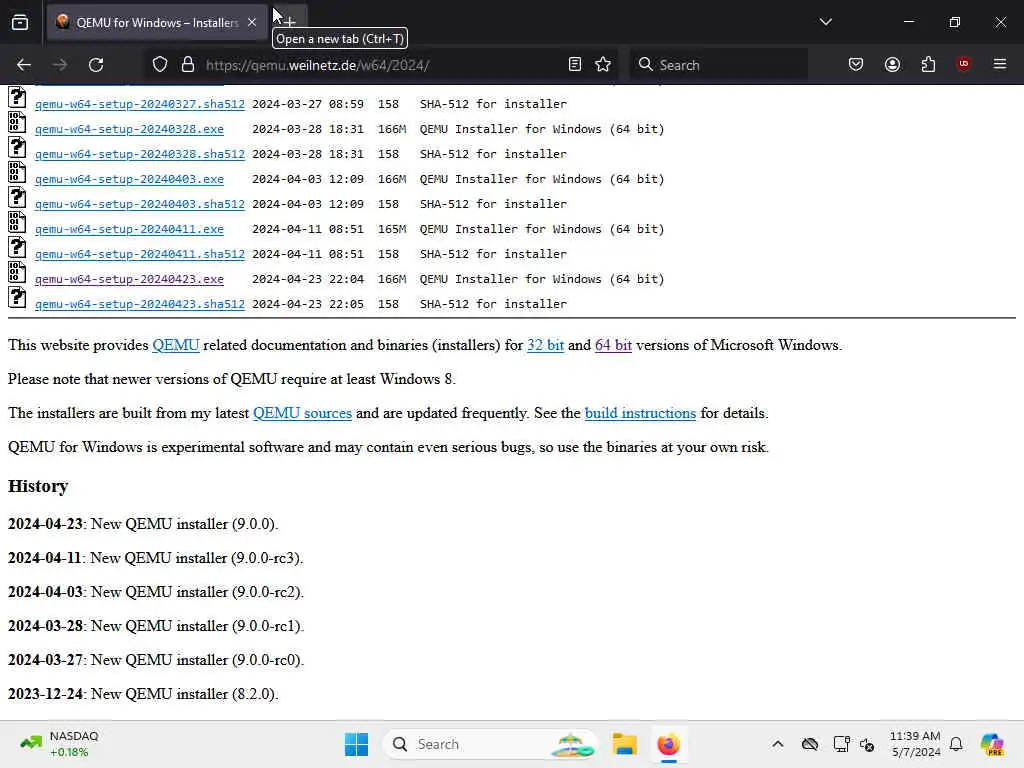
Task: Click unknown file icon for 20240328.sha512
Action: pos(17,147)
